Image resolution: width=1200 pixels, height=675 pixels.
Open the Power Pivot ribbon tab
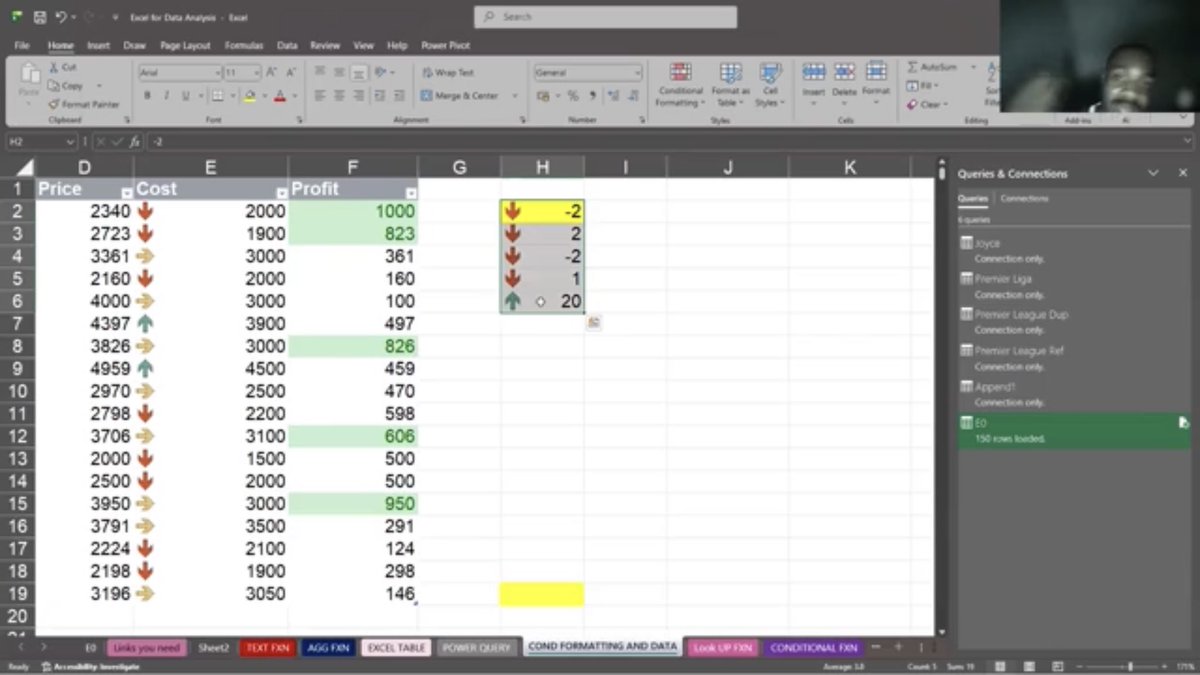[x=445, y=45]
